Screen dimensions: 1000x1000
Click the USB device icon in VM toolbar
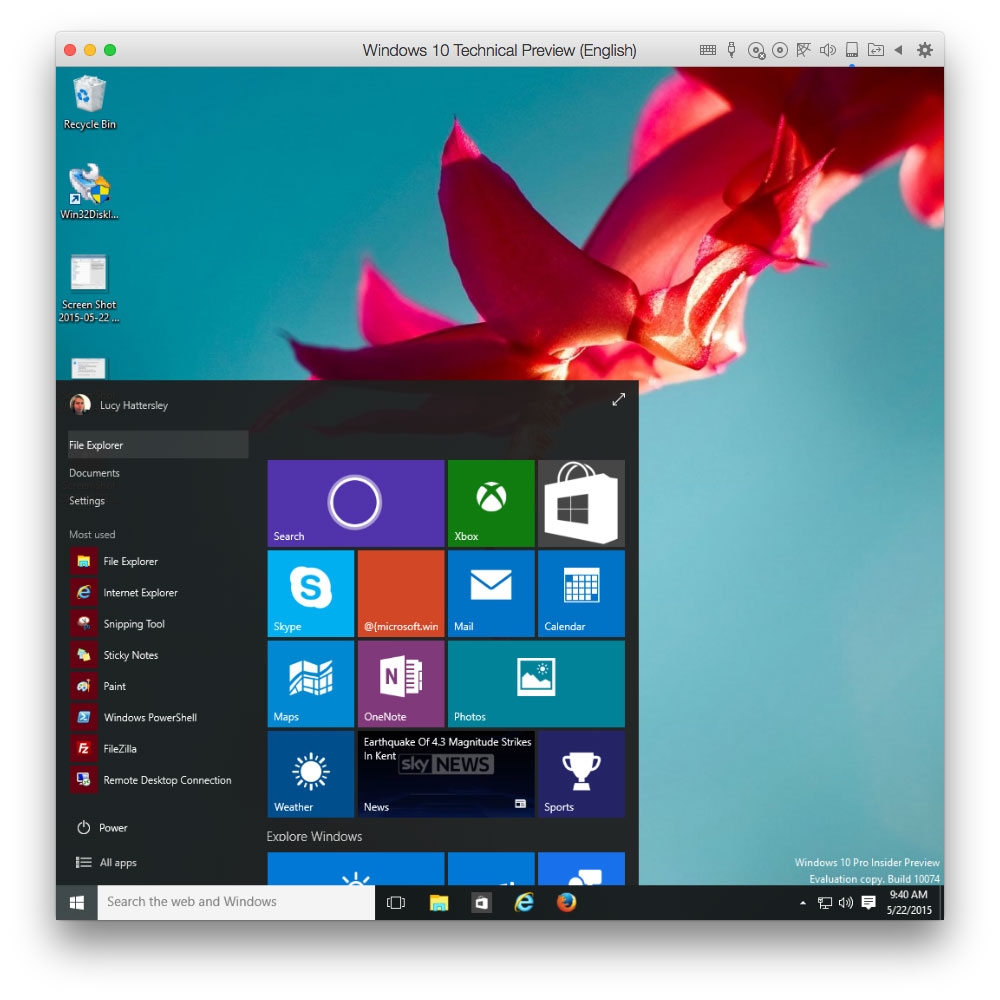[732, 50]
